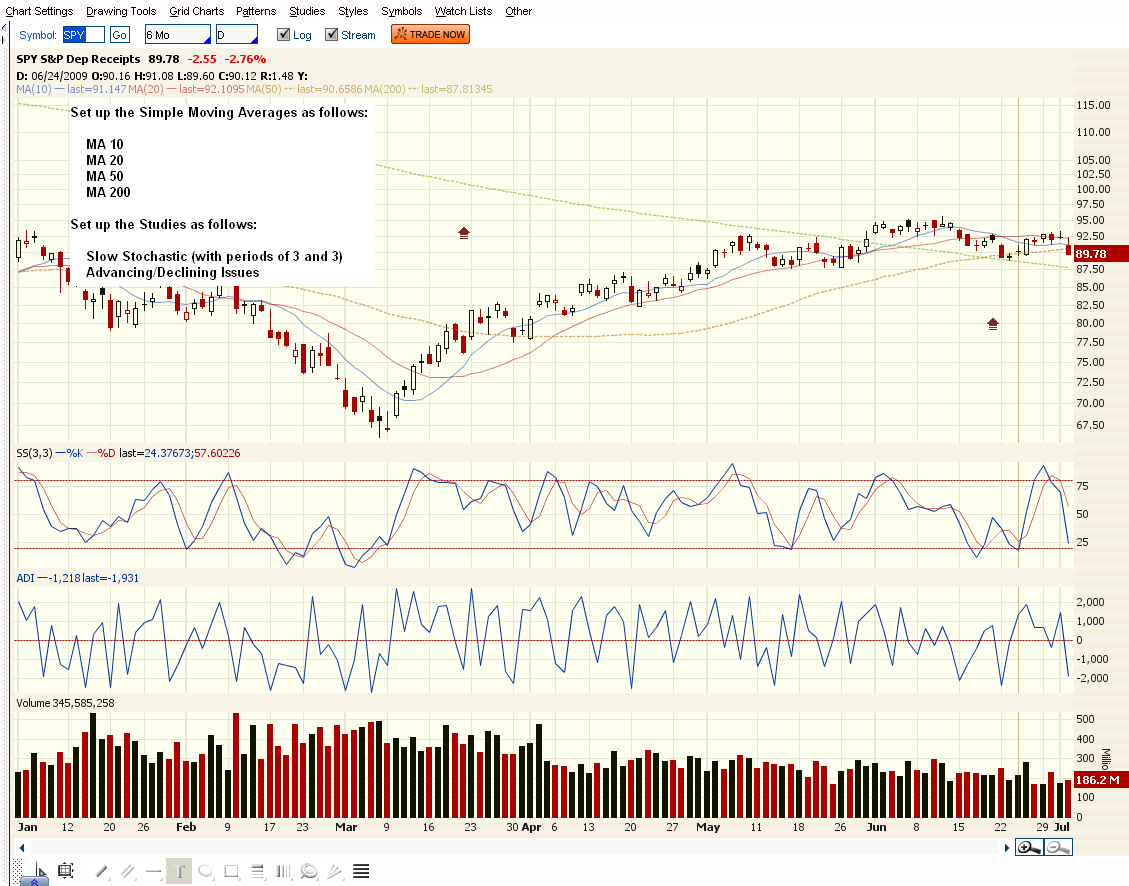Select the horizontal line drawing tool
This screenshot has width=1129, height=886.
point(153,872)
